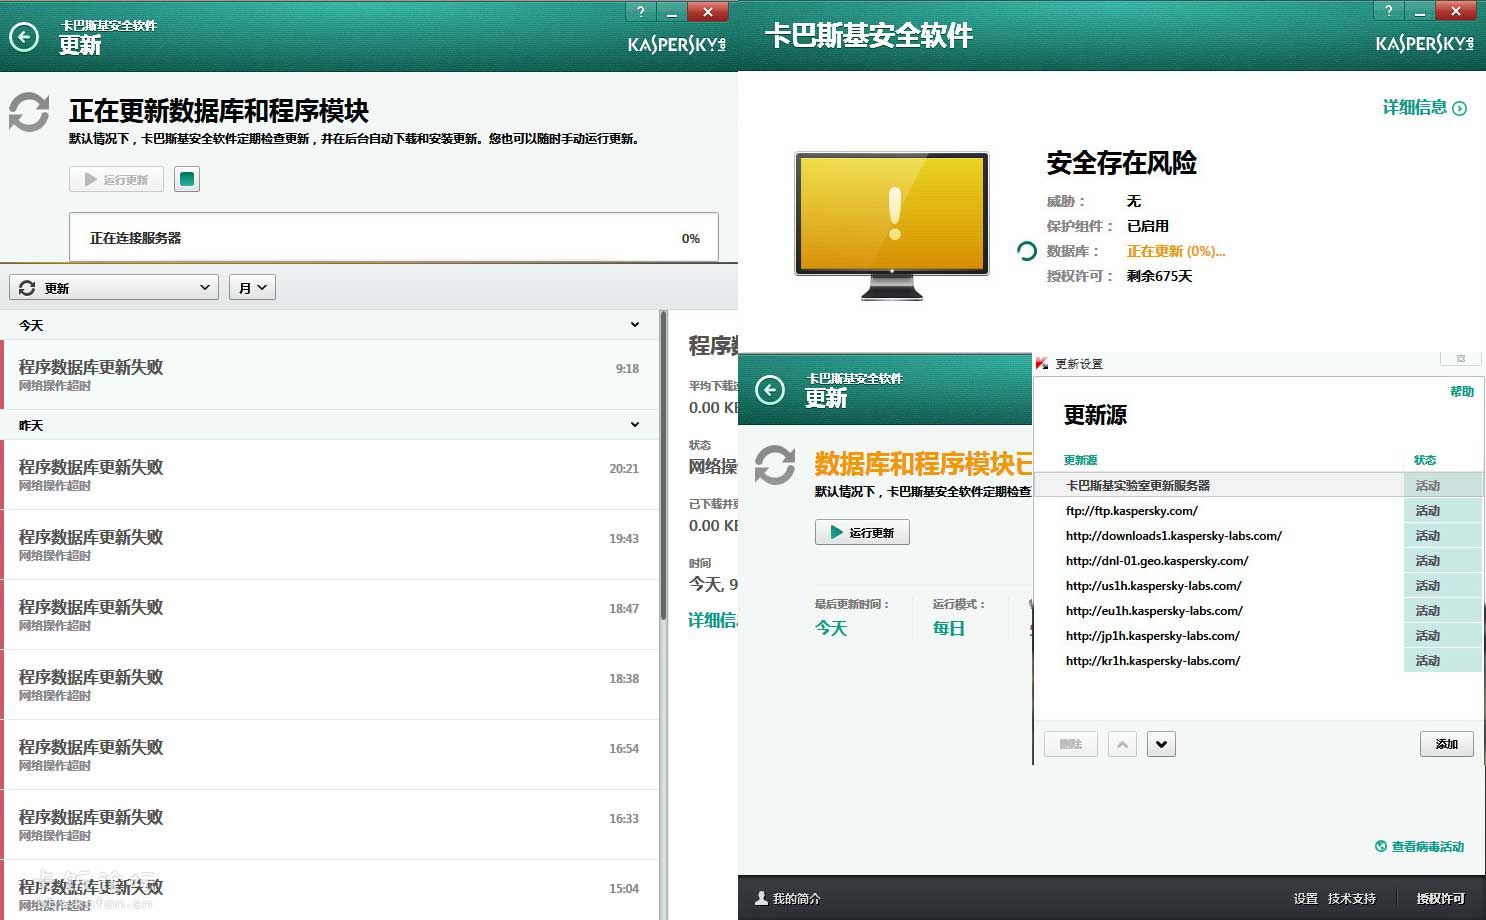Click the refresh icon beside the updating databases heading
The image size is (1486, 920).
(29, 112)
